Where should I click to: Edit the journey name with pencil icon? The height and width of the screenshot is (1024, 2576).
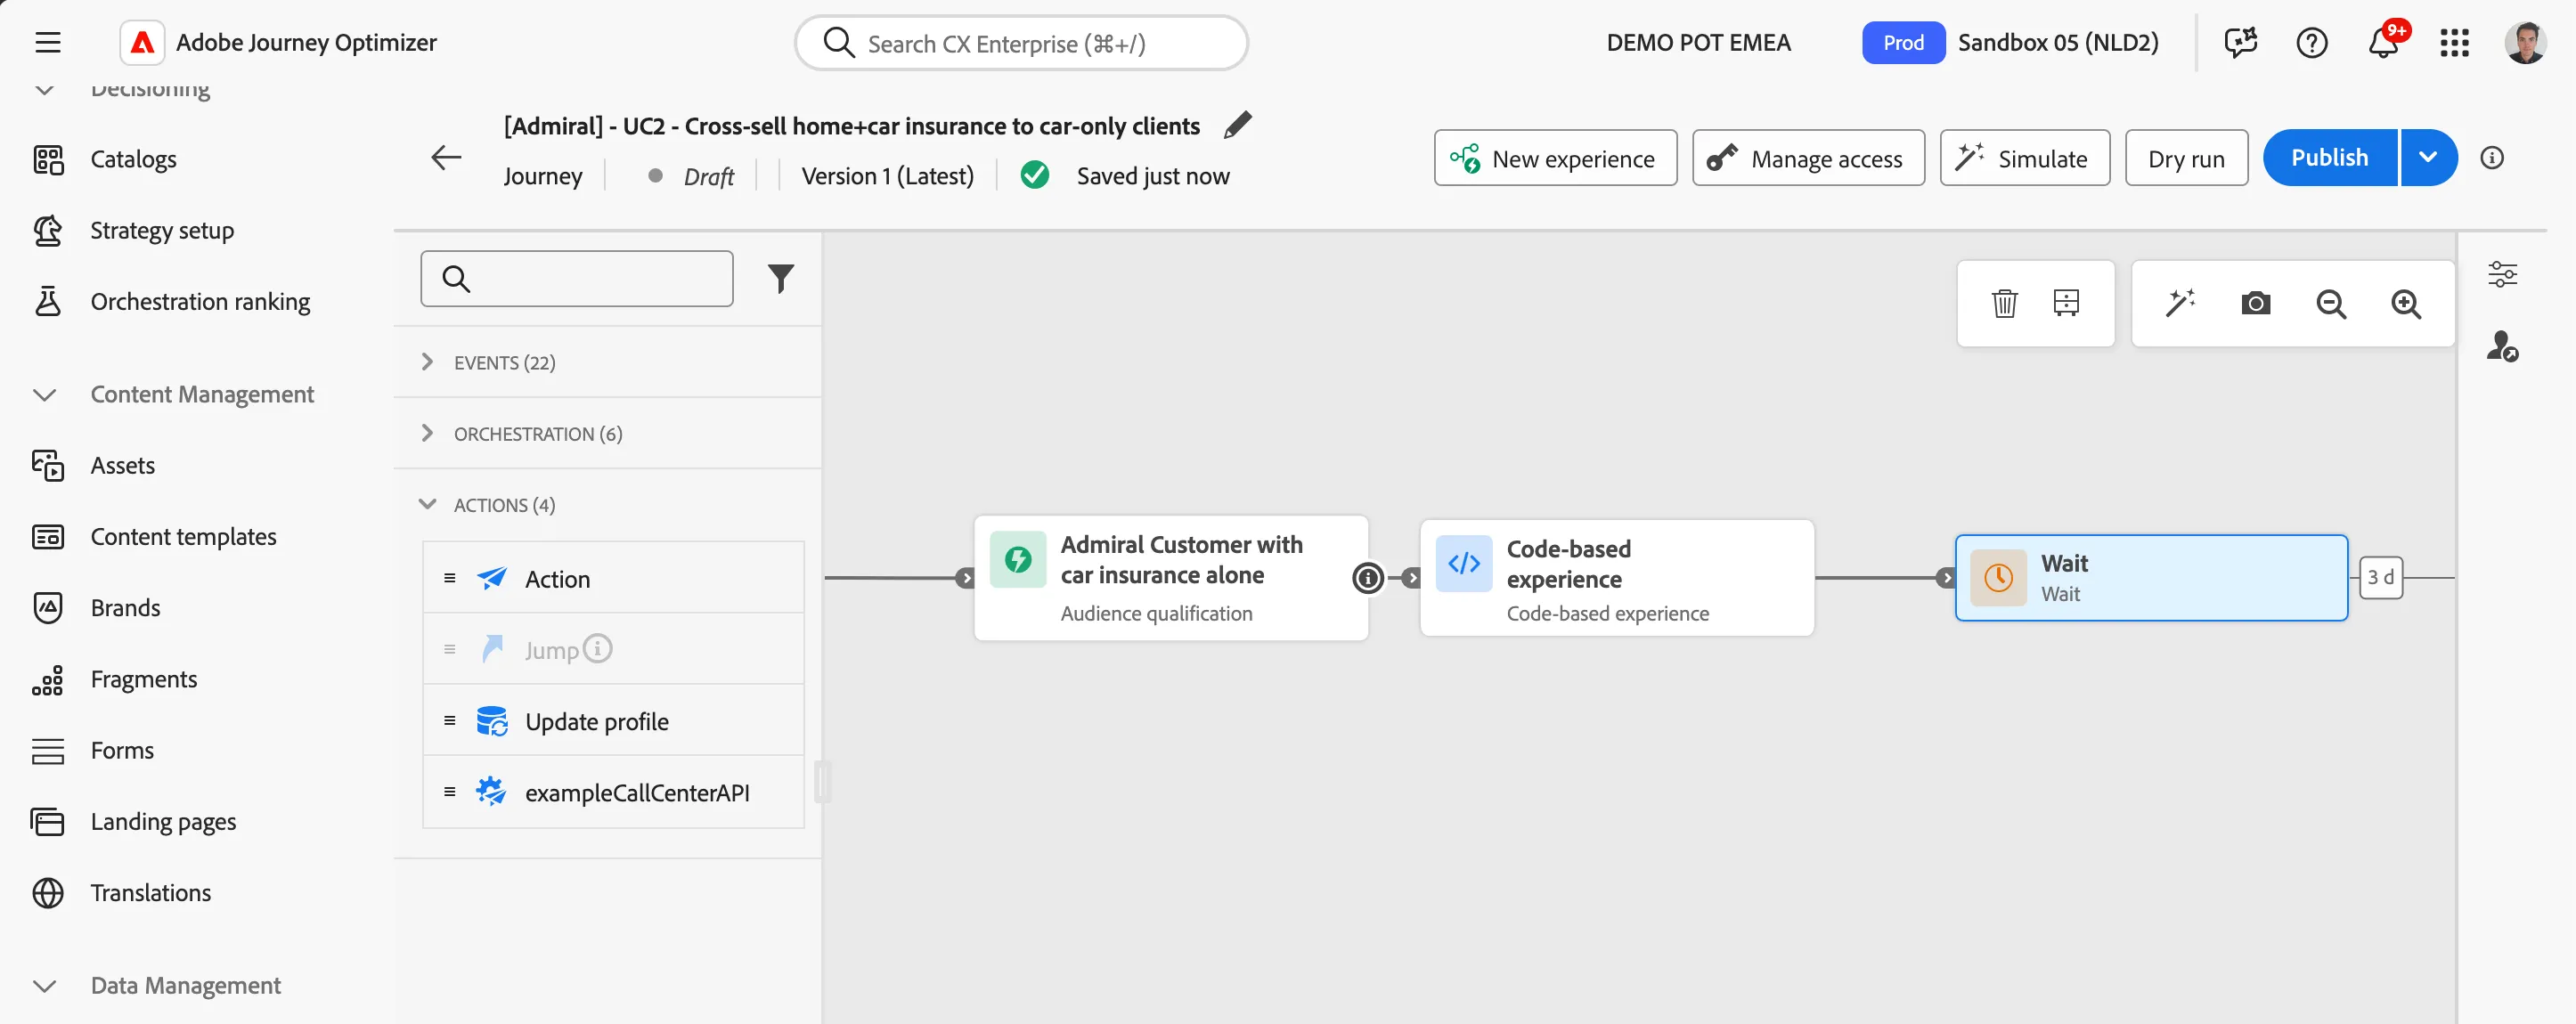(x=1237, y=125)
